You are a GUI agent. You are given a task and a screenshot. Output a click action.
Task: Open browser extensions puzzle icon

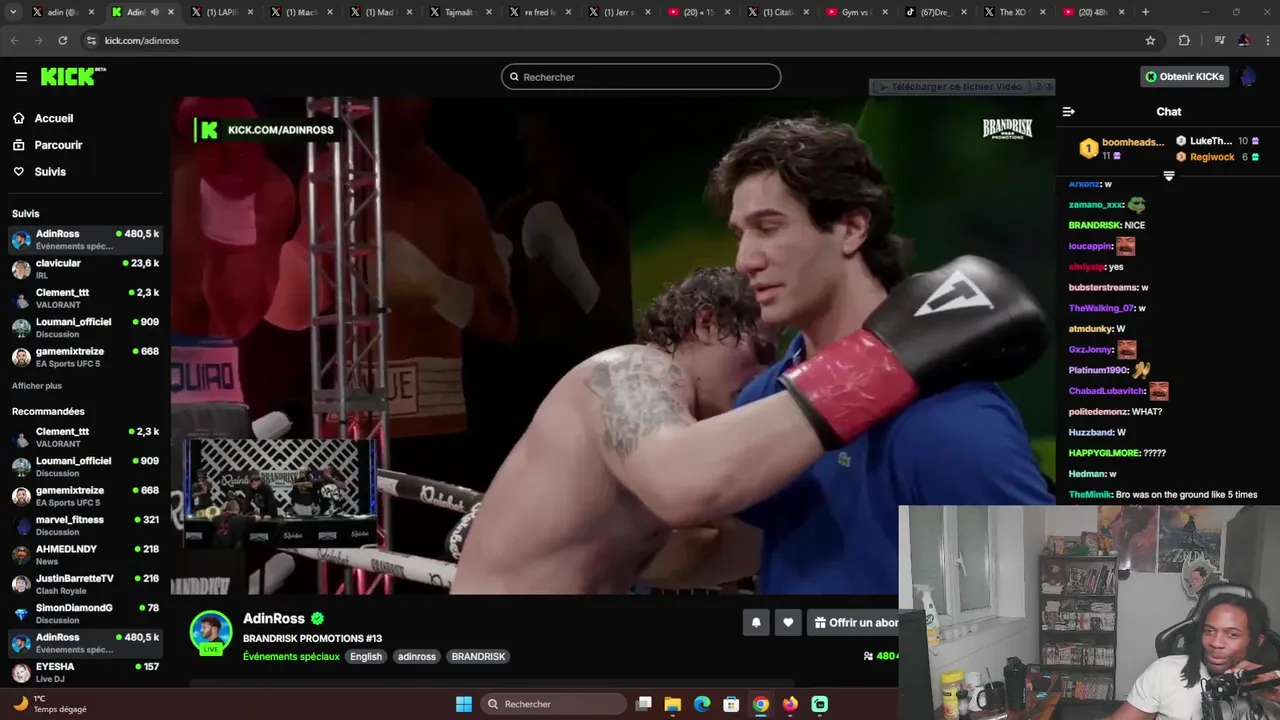(1184, 40)
